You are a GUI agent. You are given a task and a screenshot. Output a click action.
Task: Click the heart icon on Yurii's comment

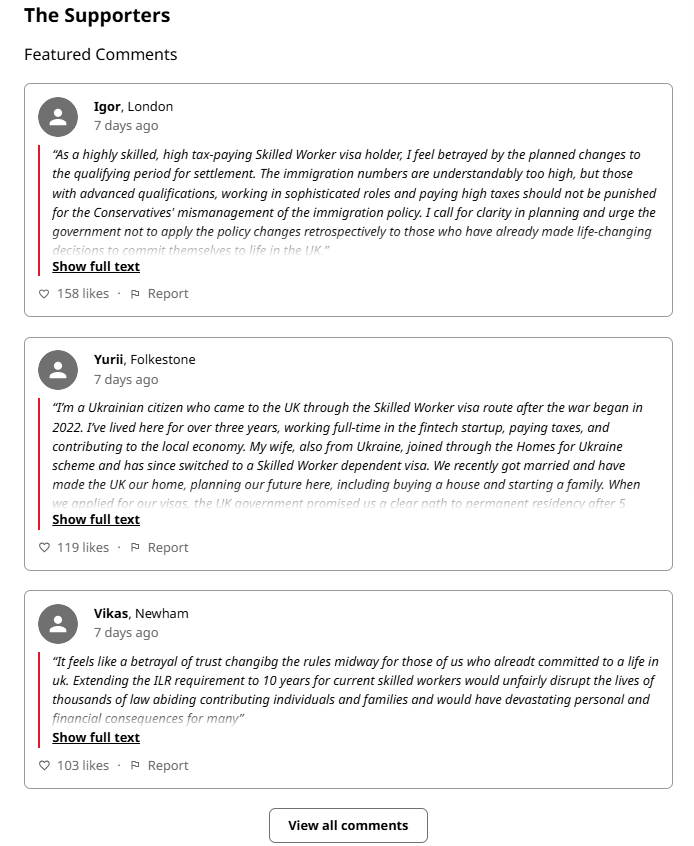[44, 548]
